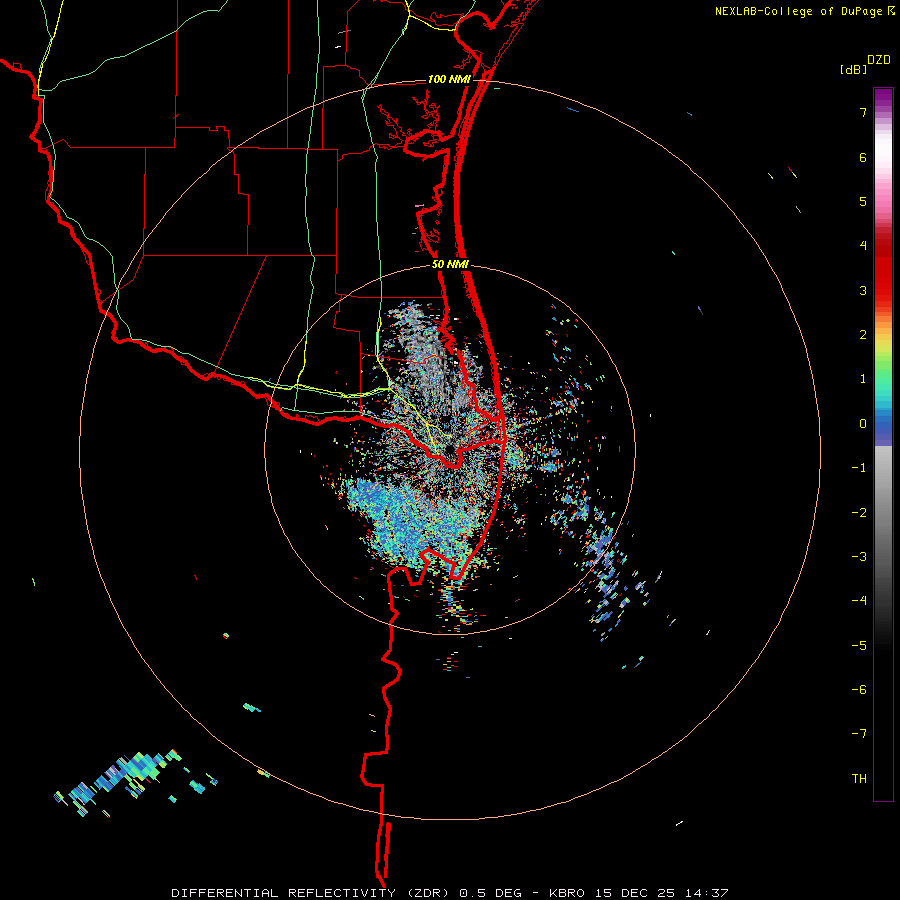Viewport: 900px width, 900px height.
Task: Click the 100 NMI range ring label
Action: click(449, 79)
